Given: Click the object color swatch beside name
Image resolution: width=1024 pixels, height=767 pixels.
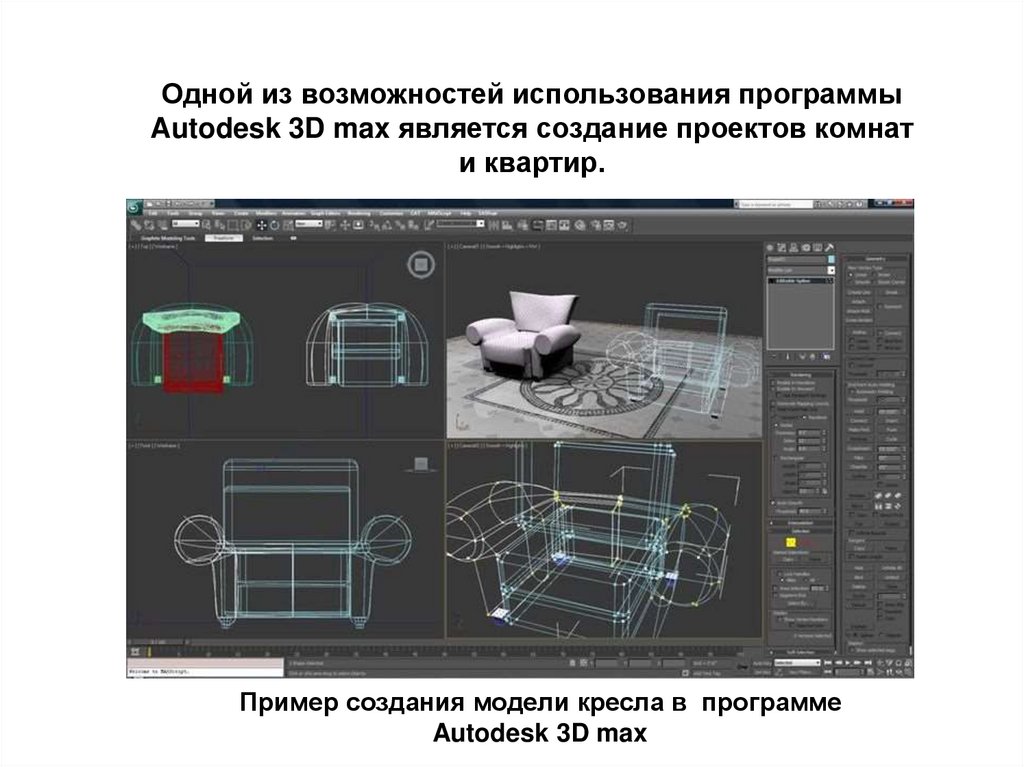Looking at the screenshot, I should point(831,259).
